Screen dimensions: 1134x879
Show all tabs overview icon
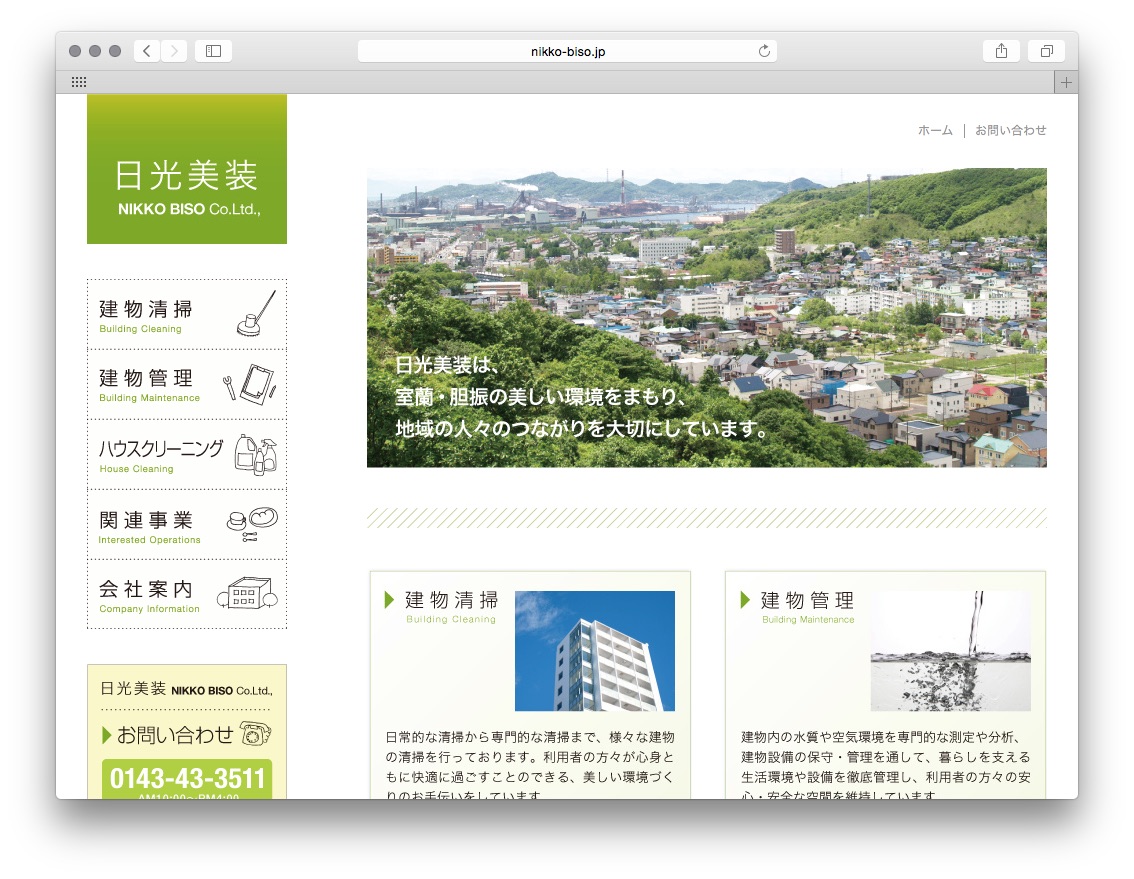coord(1046,51)
